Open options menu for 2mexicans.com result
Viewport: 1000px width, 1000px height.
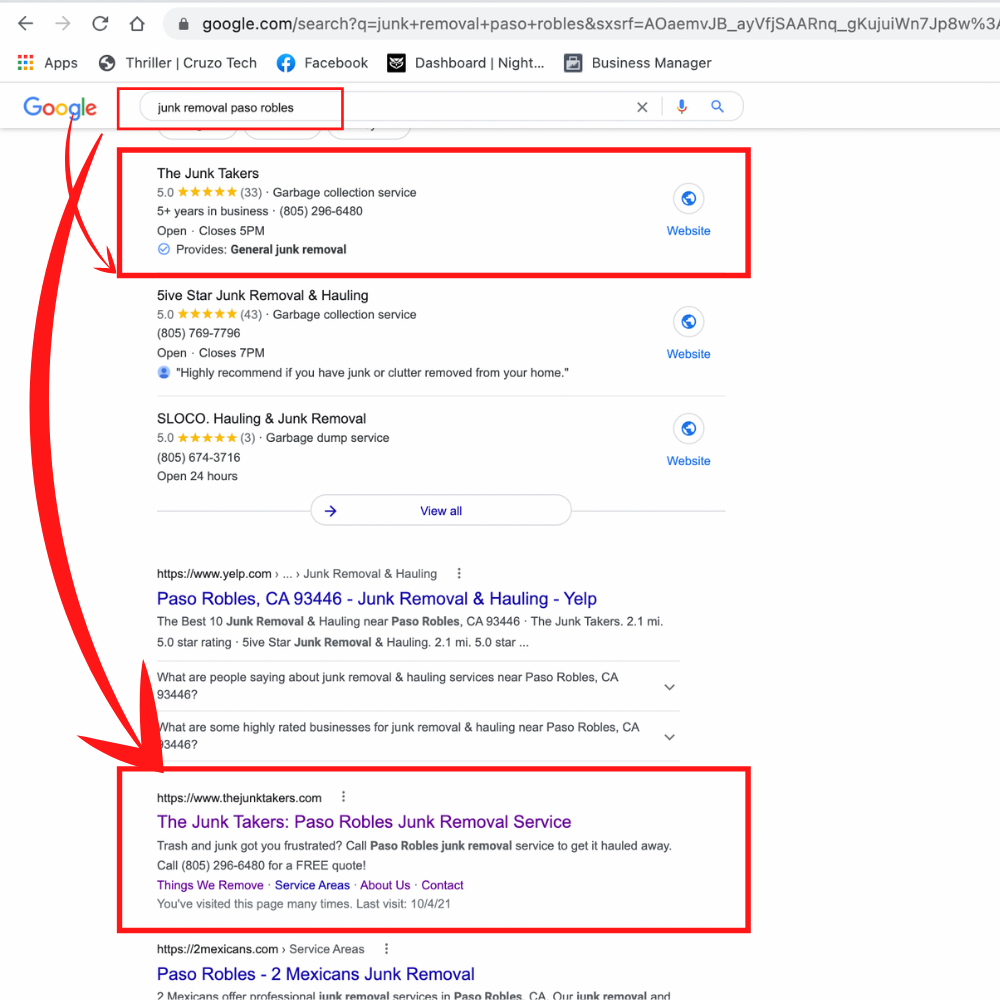[386, 949]
